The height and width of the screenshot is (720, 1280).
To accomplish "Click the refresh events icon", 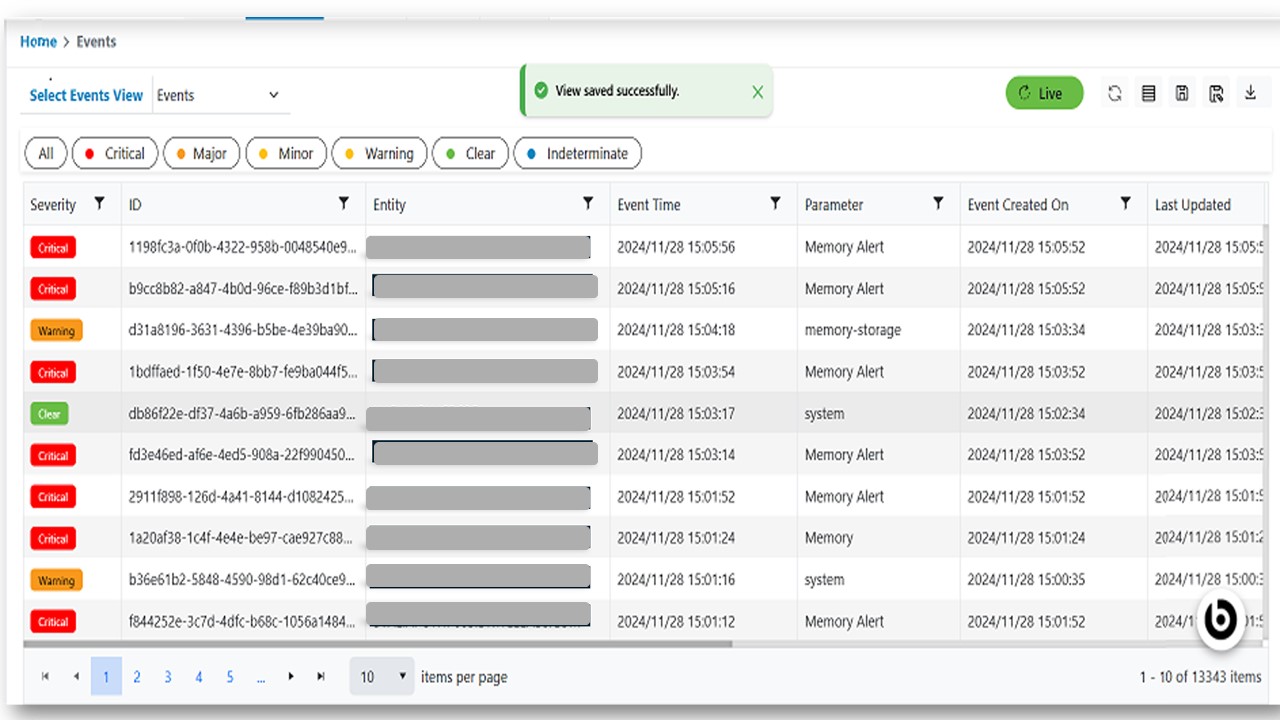I will pyautogui.click(x=1115, y=94).
